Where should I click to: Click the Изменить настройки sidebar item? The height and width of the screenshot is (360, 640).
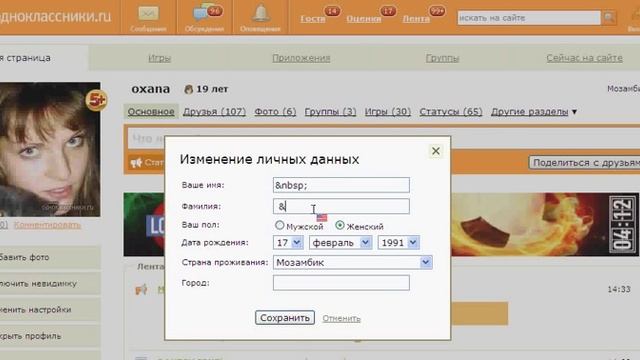pyautogui.click(x=50, y=310)
